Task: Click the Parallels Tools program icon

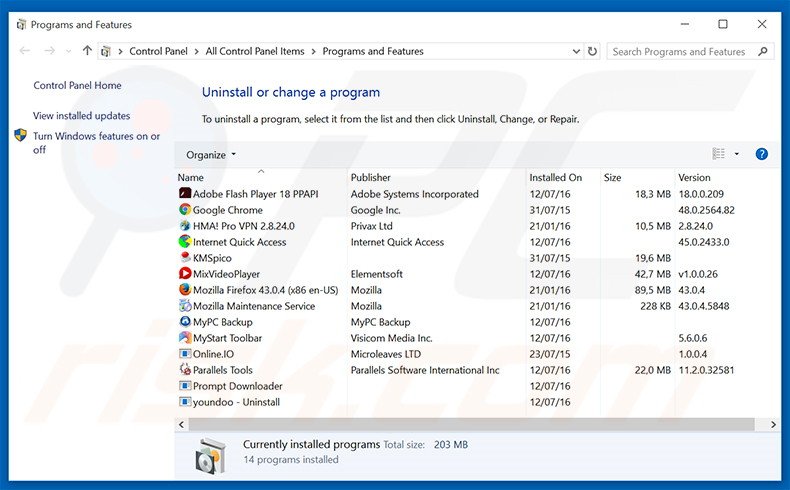Action: pyautogui.click(x=185, y=370)
